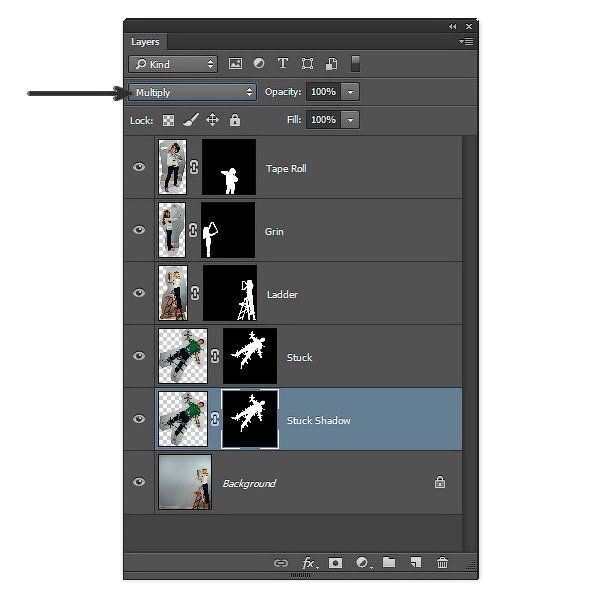Select the Tape Roll layer mask
600x603 pixels.
pyautogui.click(x=229, y=167)
